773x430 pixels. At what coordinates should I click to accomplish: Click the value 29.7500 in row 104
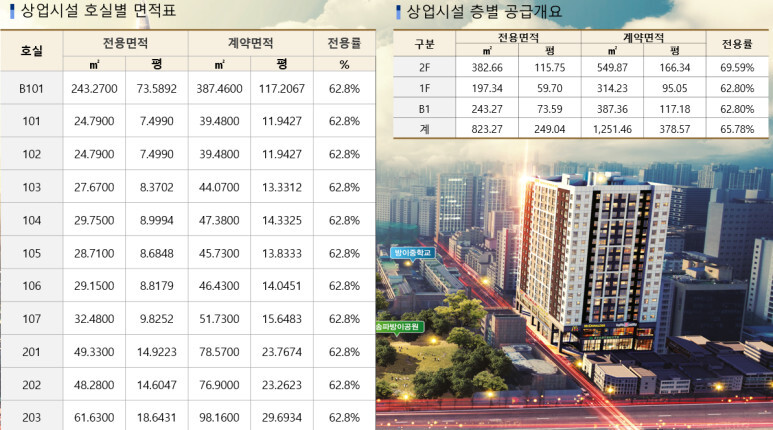pyautogui.click(x=94, y=220)
